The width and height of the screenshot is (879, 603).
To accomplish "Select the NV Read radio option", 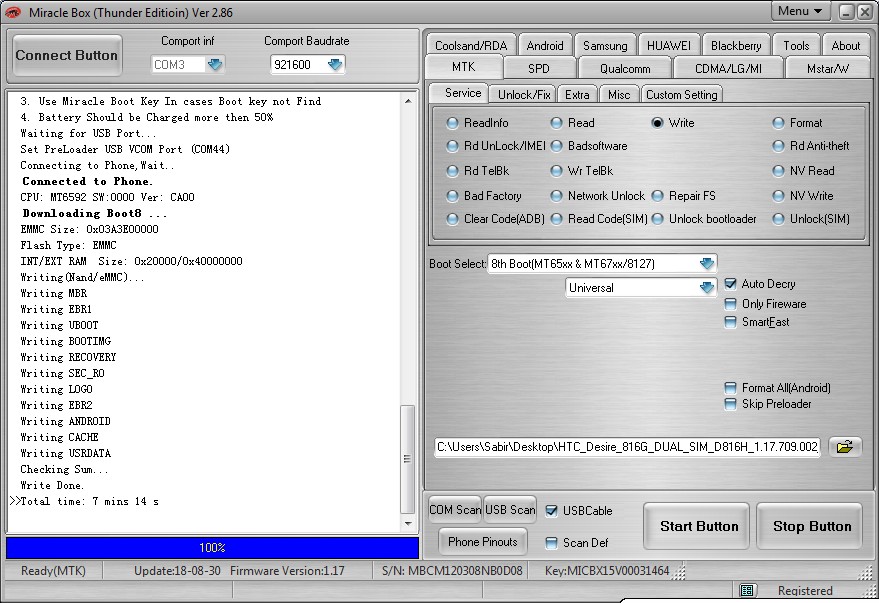I will [778, 171].
